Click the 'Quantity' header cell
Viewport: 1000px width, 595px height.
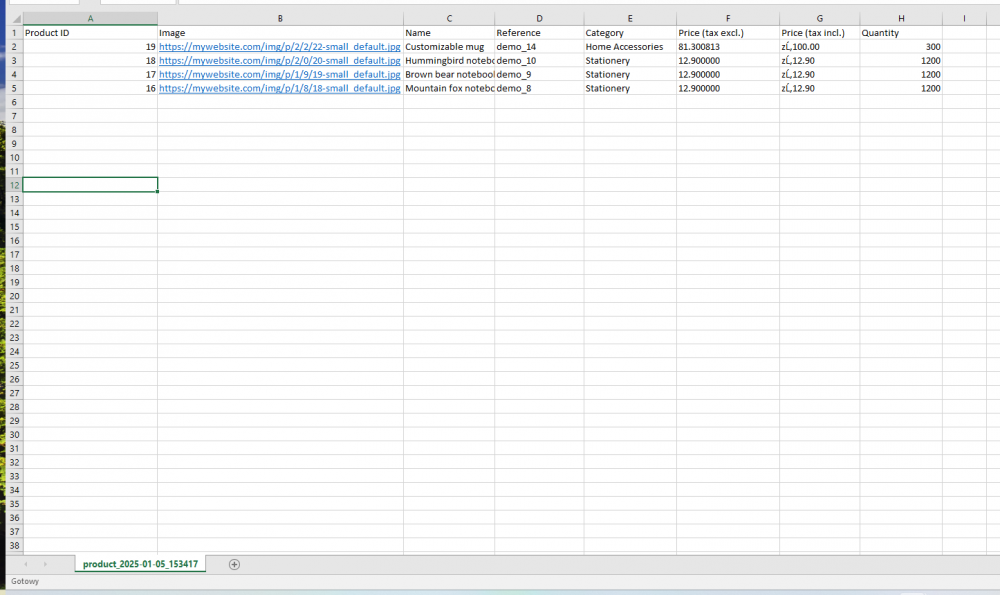pyautogui.click(x=901, y=33)
